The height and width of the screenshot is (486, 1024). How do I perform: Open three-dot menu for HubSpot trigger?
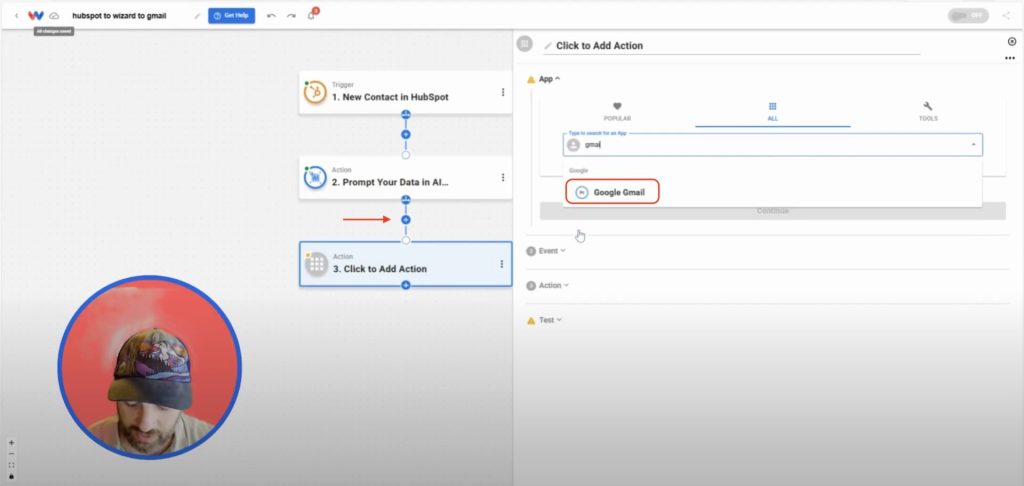point(502,92)
